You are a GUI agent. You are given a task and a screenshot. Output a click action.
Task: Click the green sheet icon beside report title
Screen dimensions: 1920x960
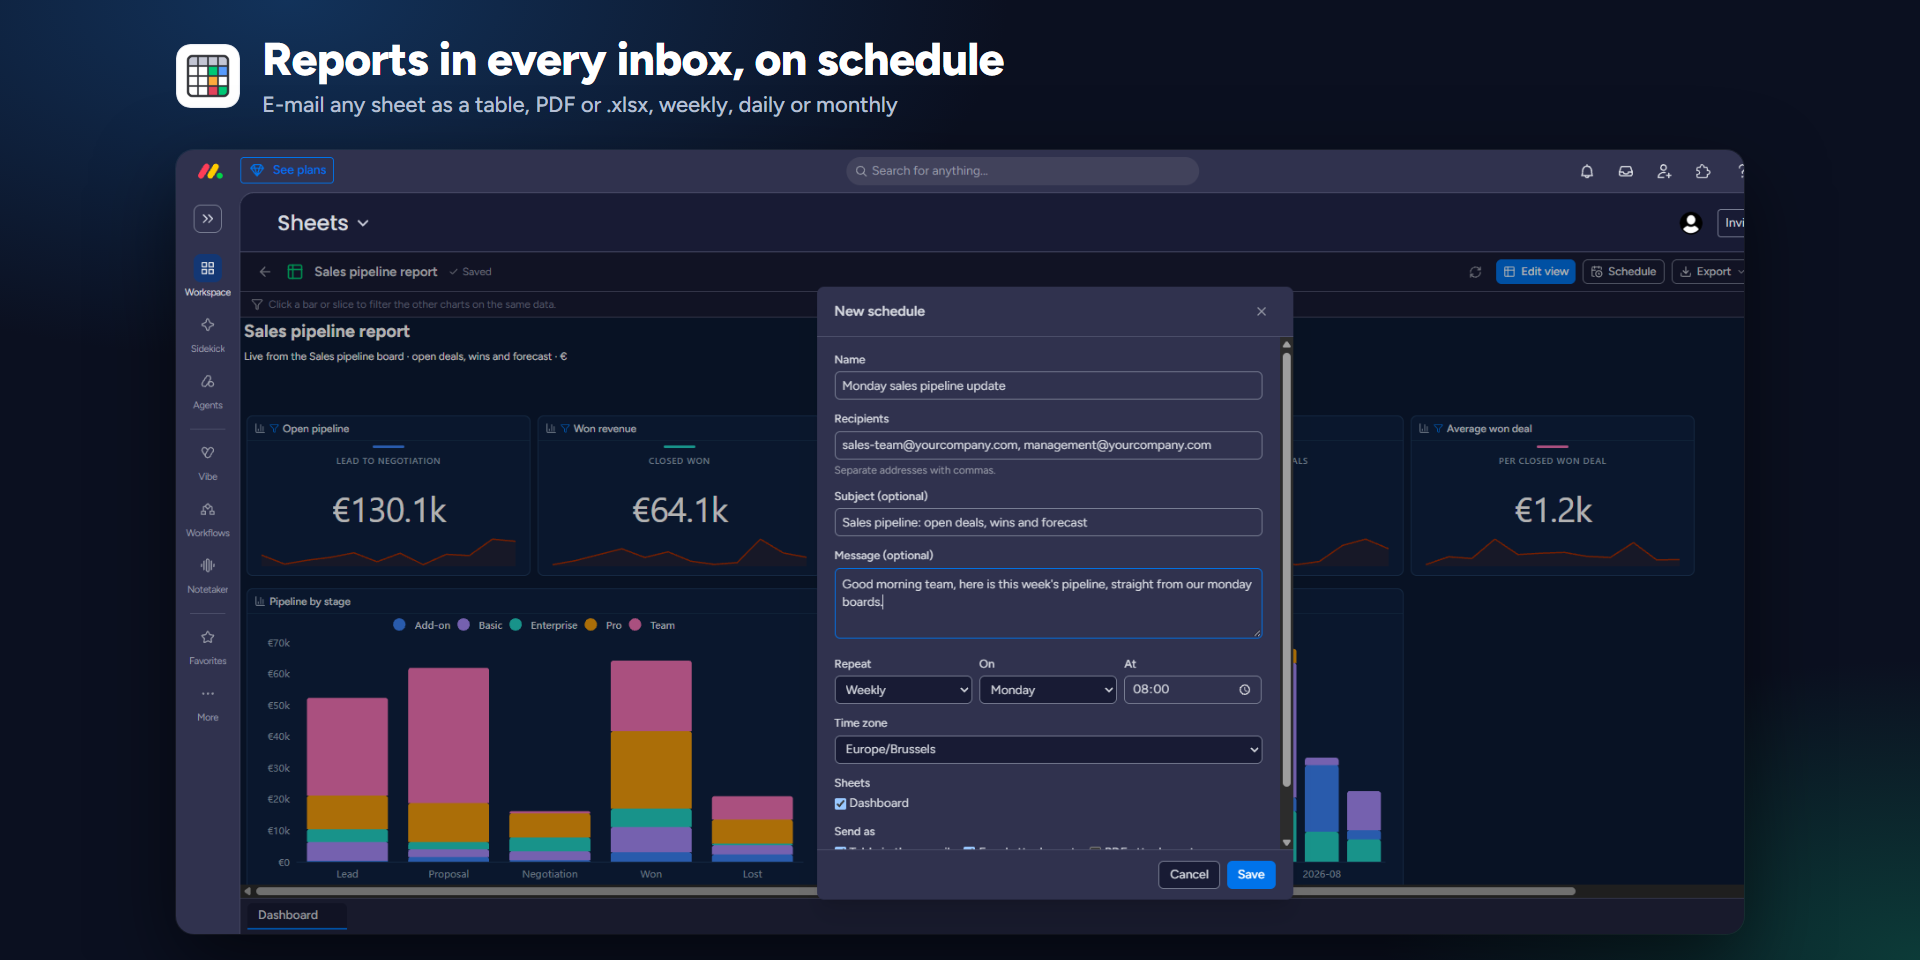pos(295,272)
